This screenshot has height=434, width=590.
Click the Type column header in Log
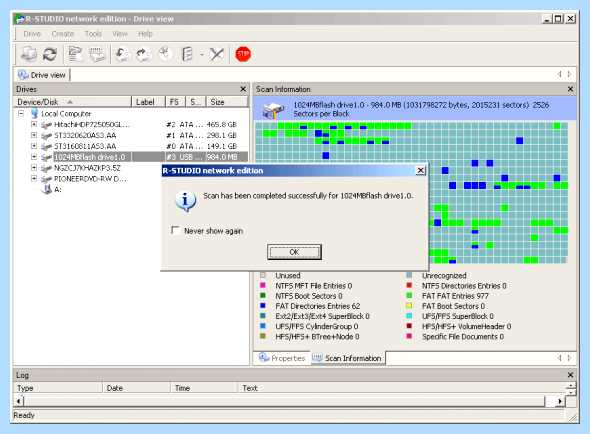[x=58, y=388]
